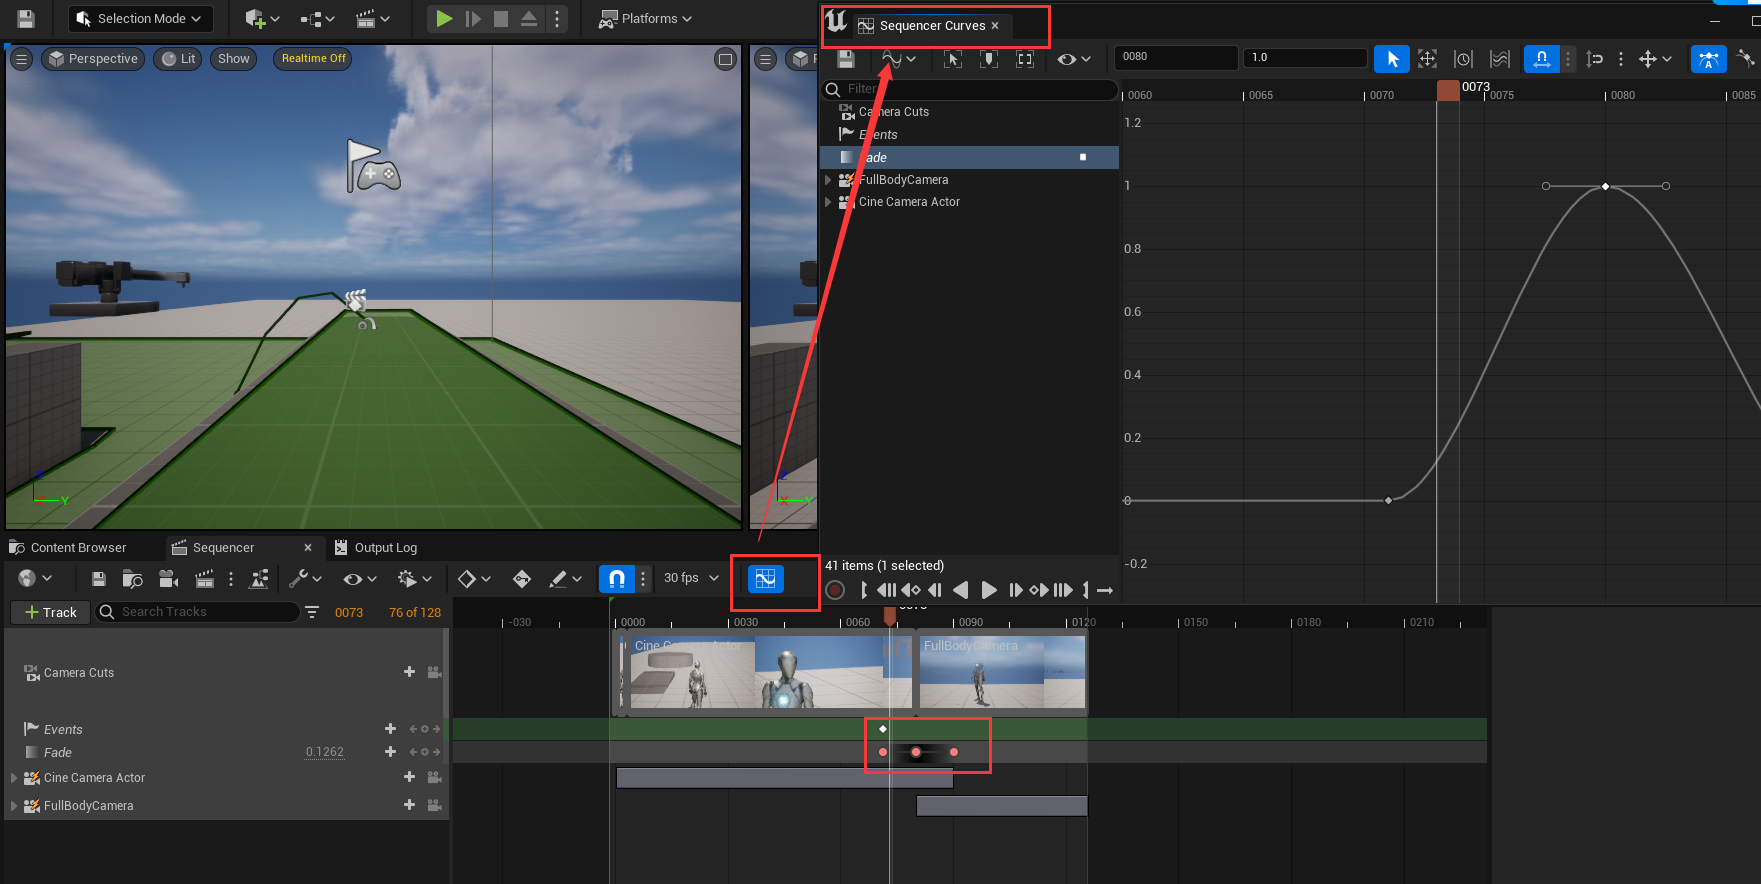Click the add Track button
This screenshot has width=1761, height=884.
pyautogui.click(x=50, y=612)
